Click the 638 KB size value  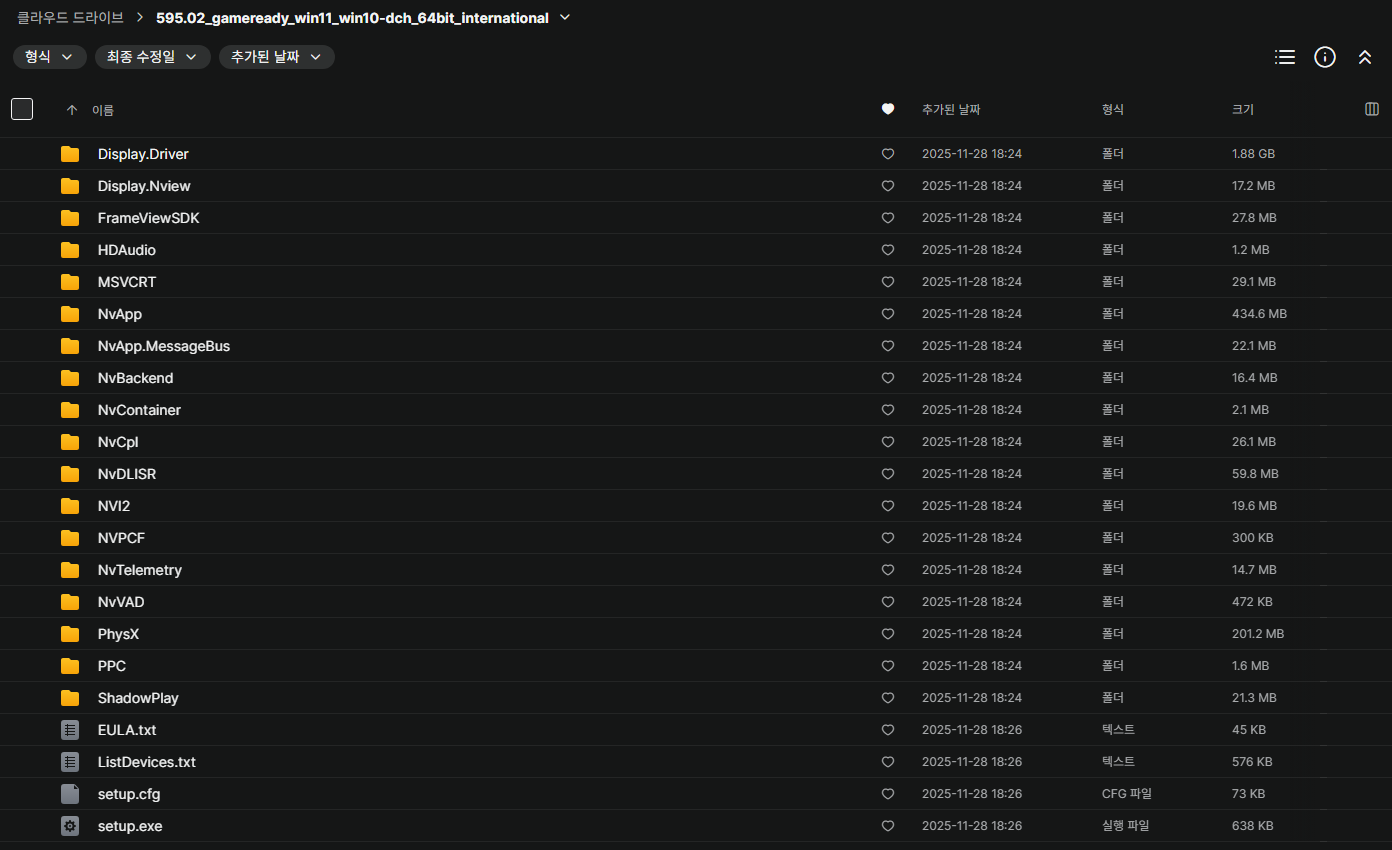[1252, 826]
